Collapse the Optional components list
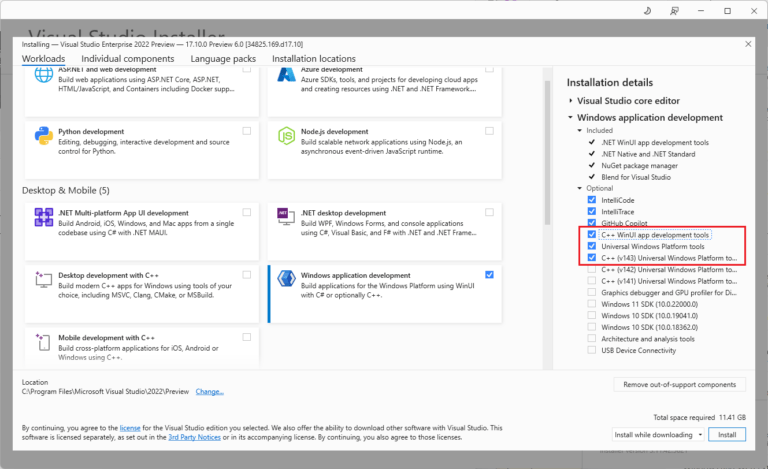The height and width of the screenshot is (469, 768). point(580,188)
